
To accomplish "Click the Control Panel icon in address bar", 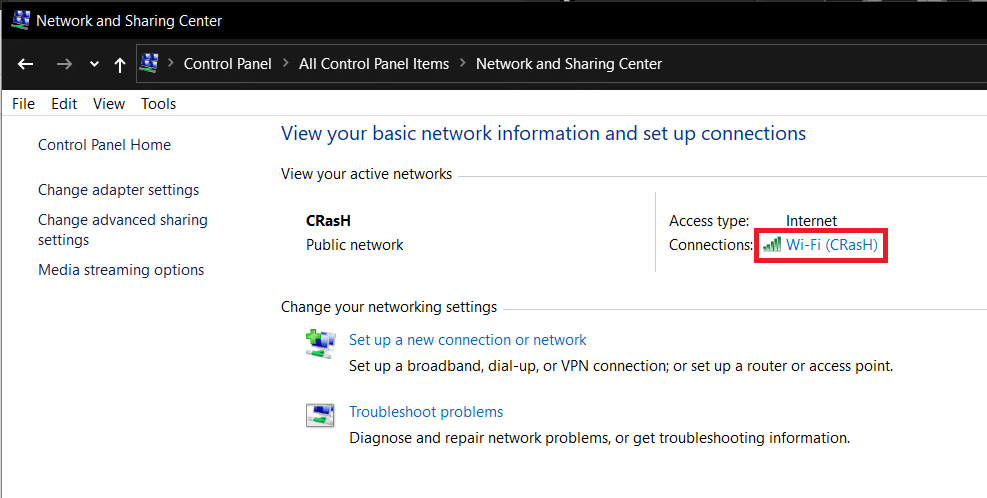I will click(150, 63).
